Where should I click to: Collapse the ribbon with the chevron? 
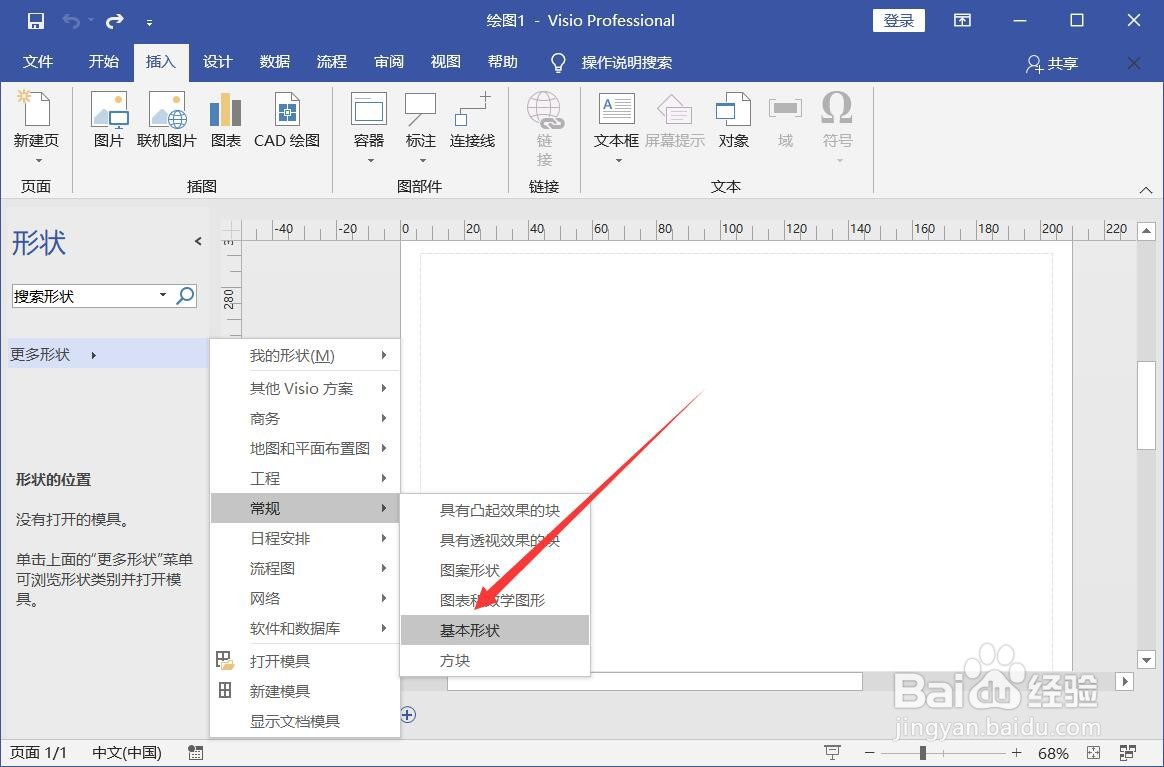coord(1146,190)
